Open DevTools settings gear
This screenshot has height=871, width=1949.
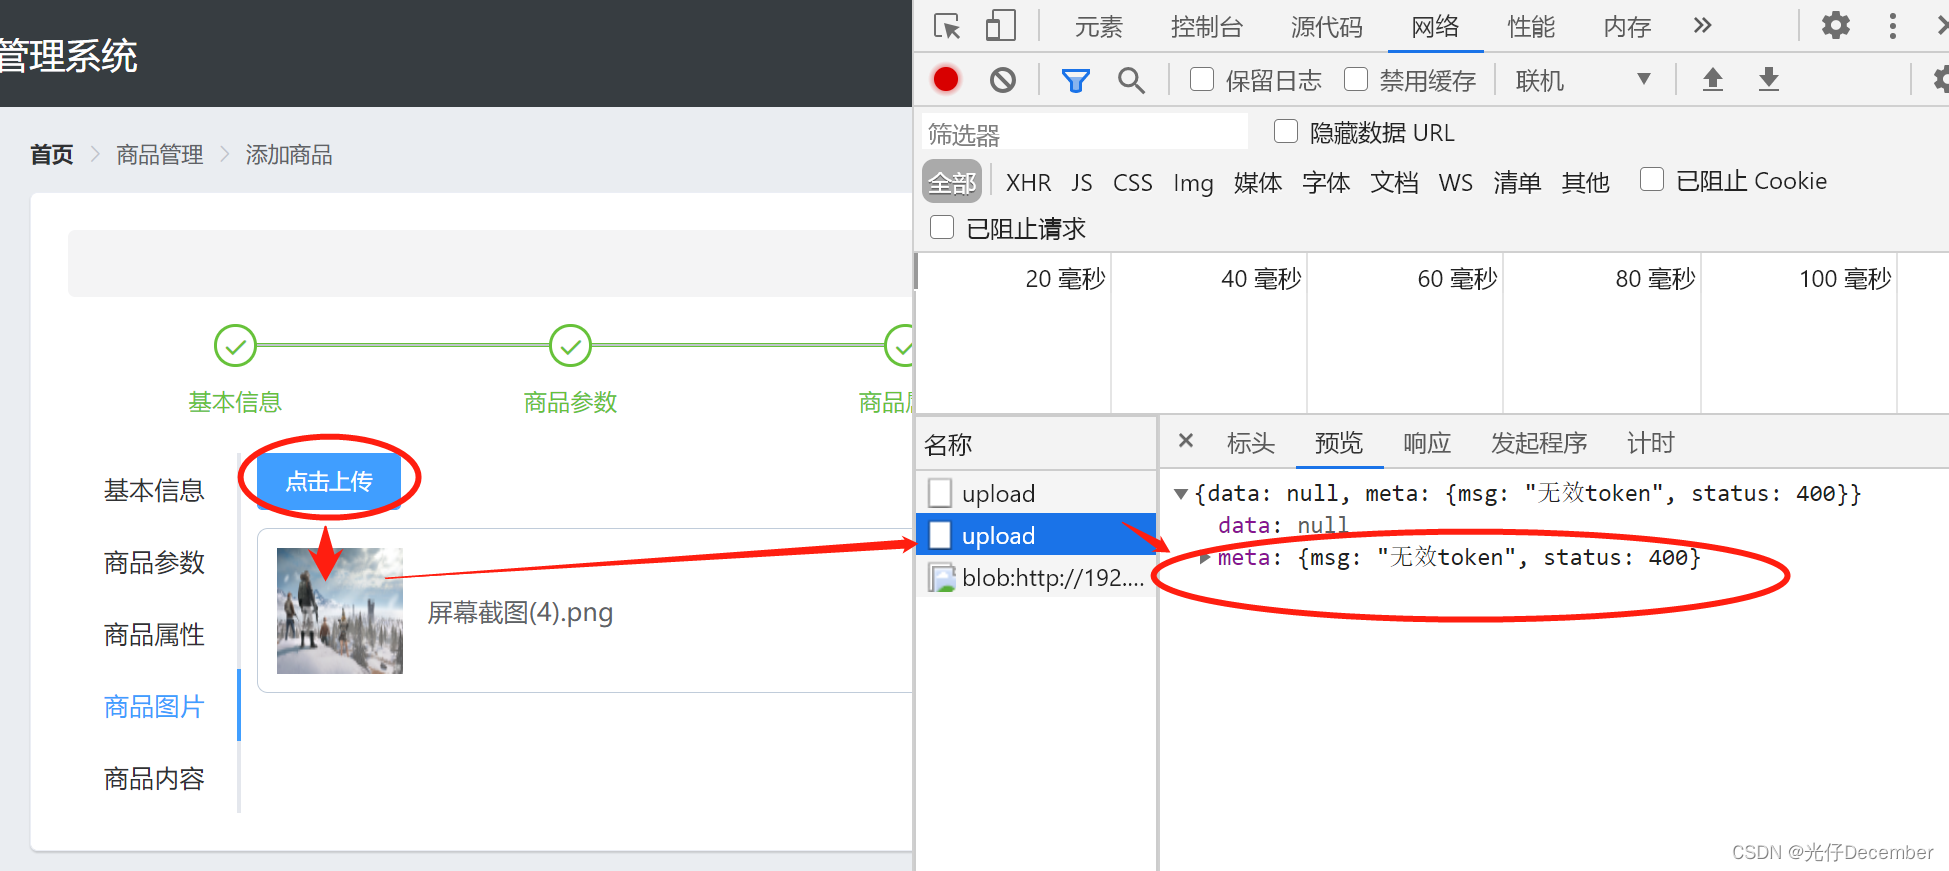click(x=1835, y=25)
